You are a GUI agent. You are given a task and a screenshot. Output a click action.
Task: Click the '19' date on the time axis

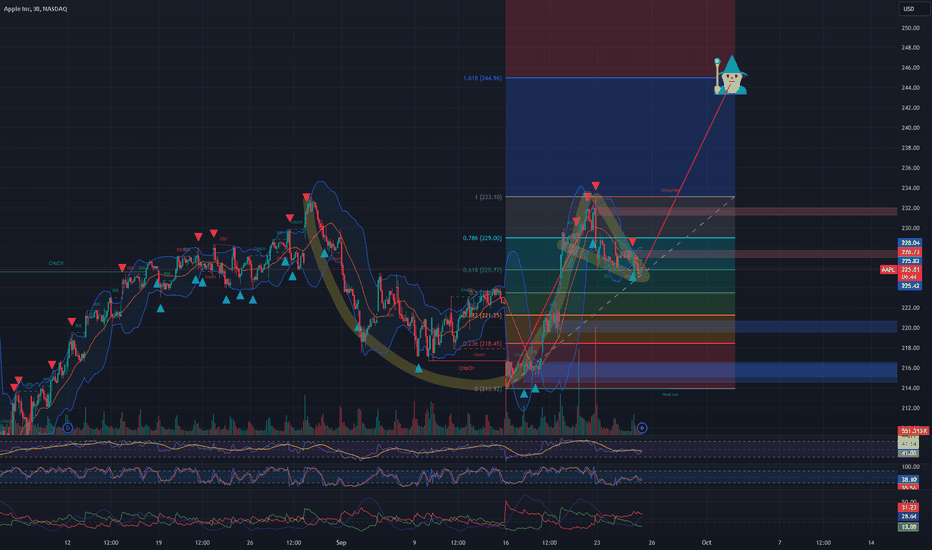tap(159, 542)
